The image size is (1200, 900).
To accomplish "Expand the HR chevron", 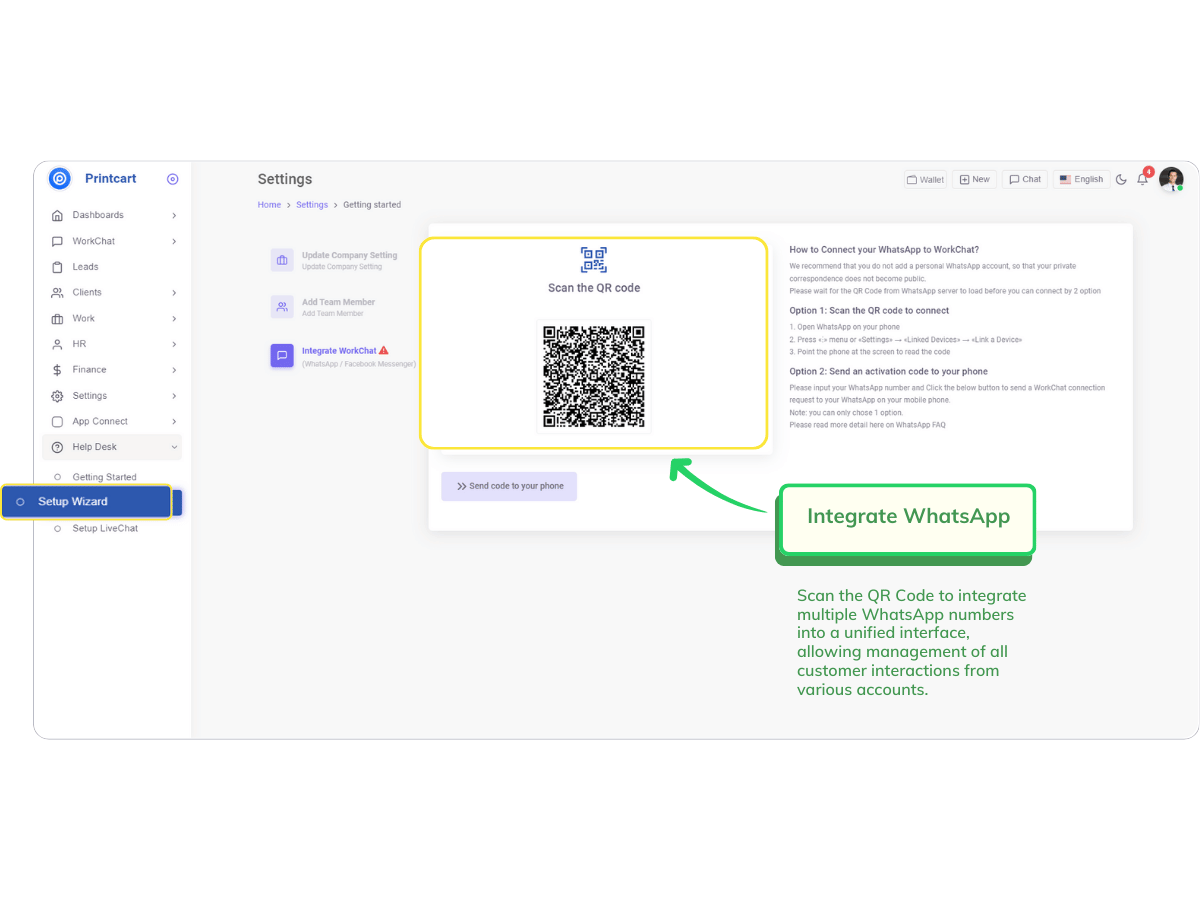I will point(174,344).
